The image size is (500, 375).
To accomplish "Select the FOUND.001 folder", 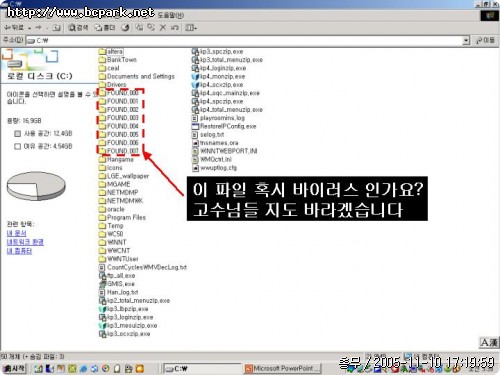I will [118, 101].
